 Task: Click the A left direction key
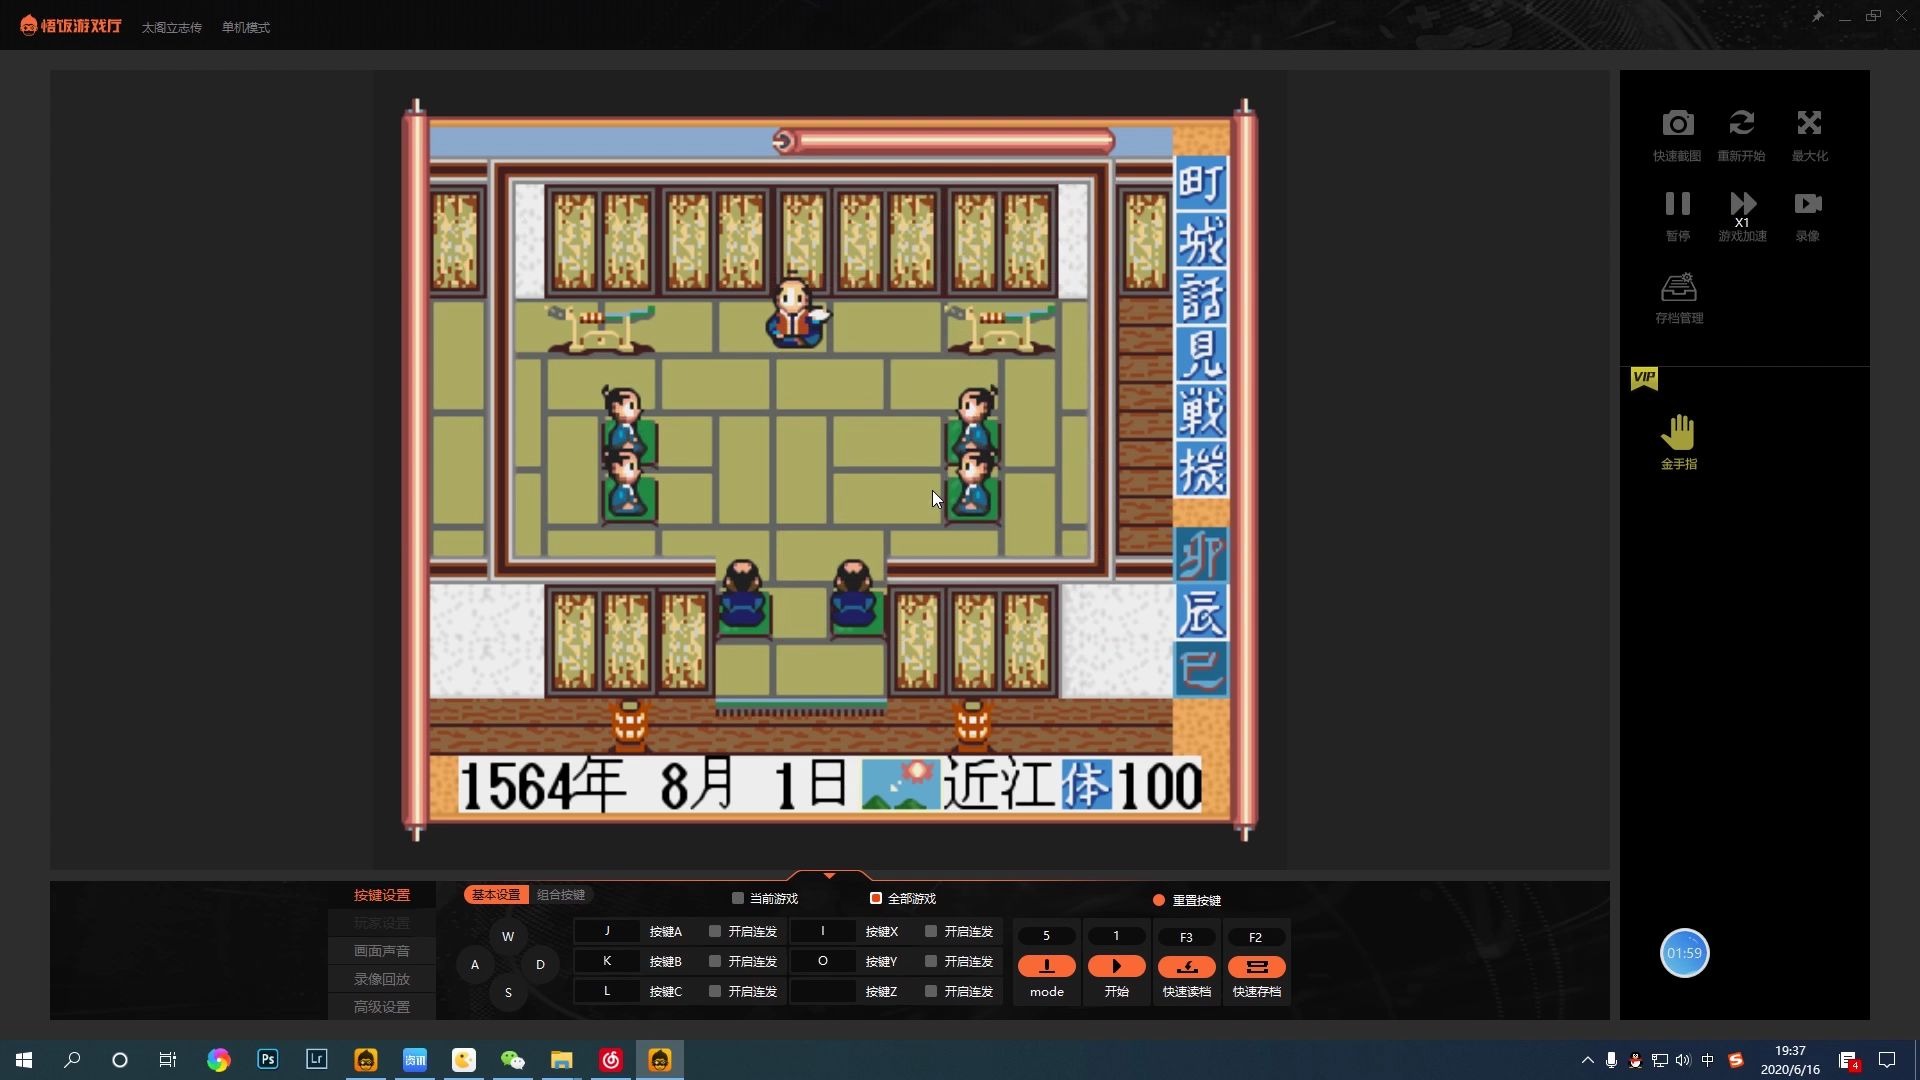[x=475, y=965]
